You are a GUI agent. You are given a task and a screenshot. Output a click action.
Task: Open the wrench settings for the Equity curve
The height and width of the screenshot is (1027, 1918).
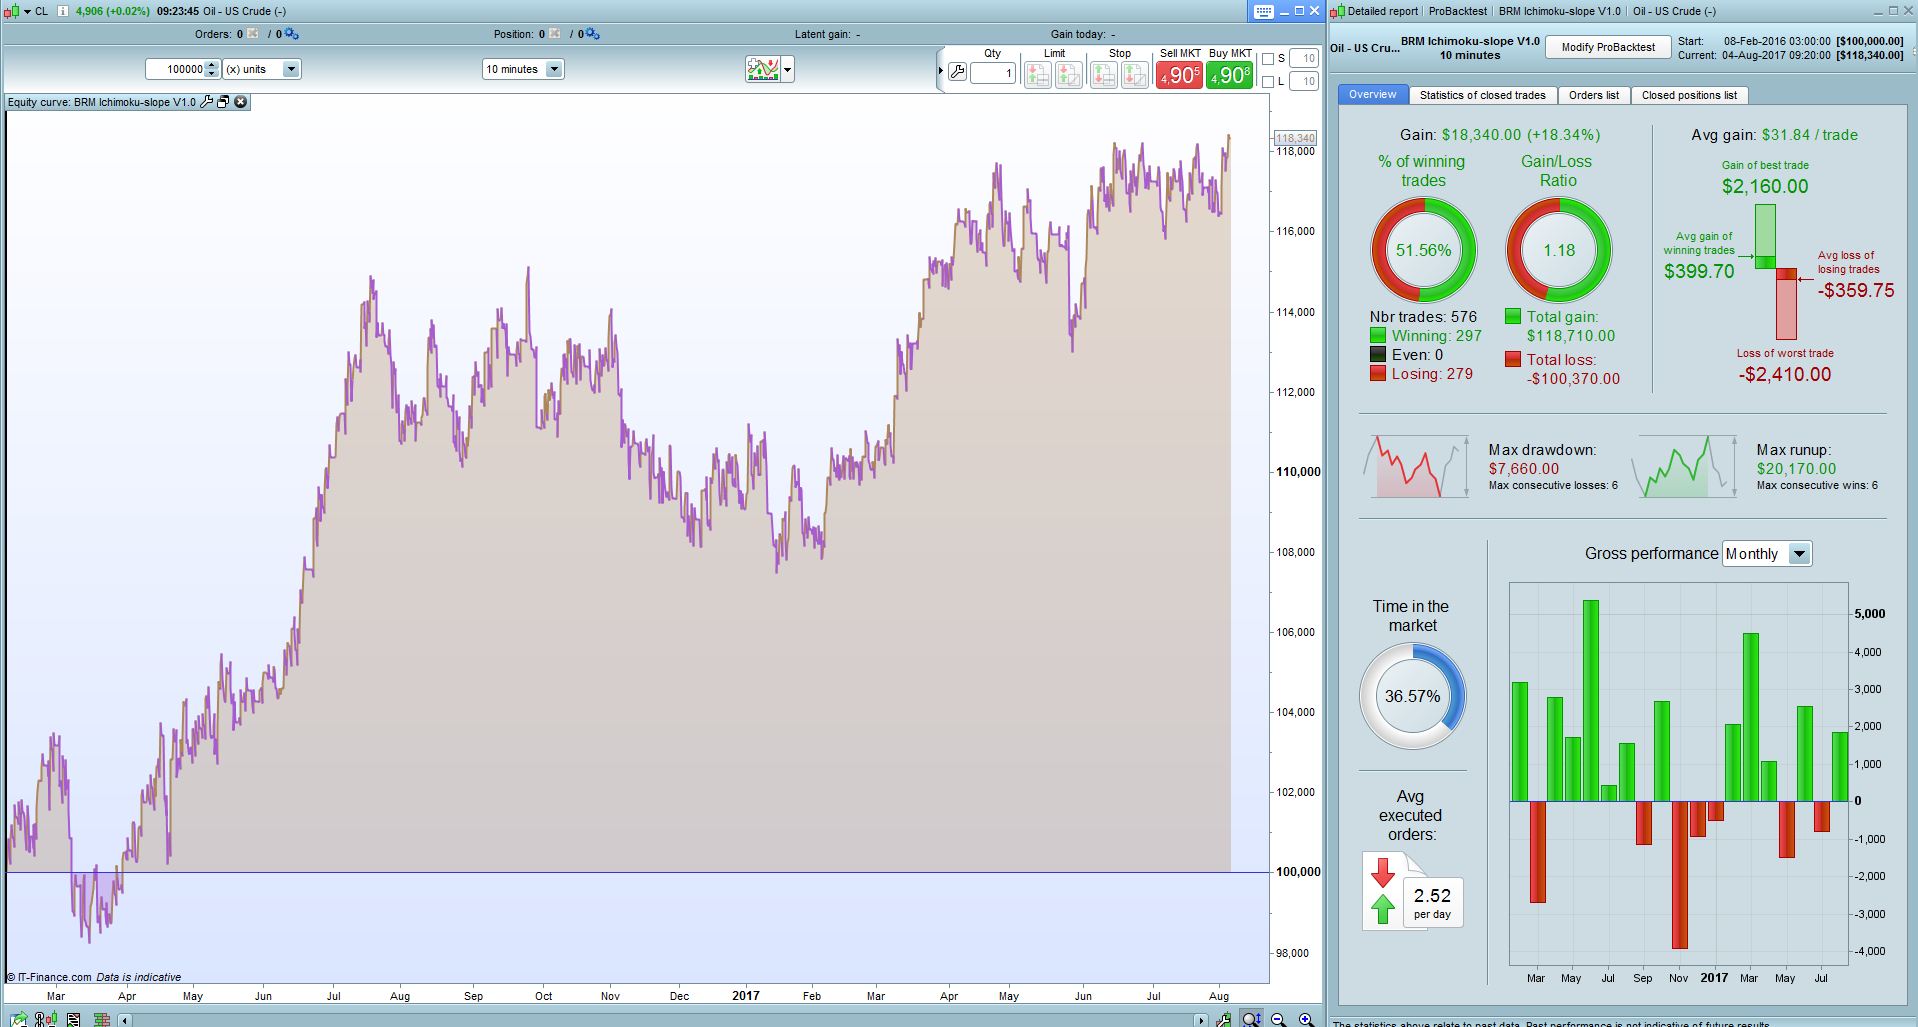(x=207, y=102)
